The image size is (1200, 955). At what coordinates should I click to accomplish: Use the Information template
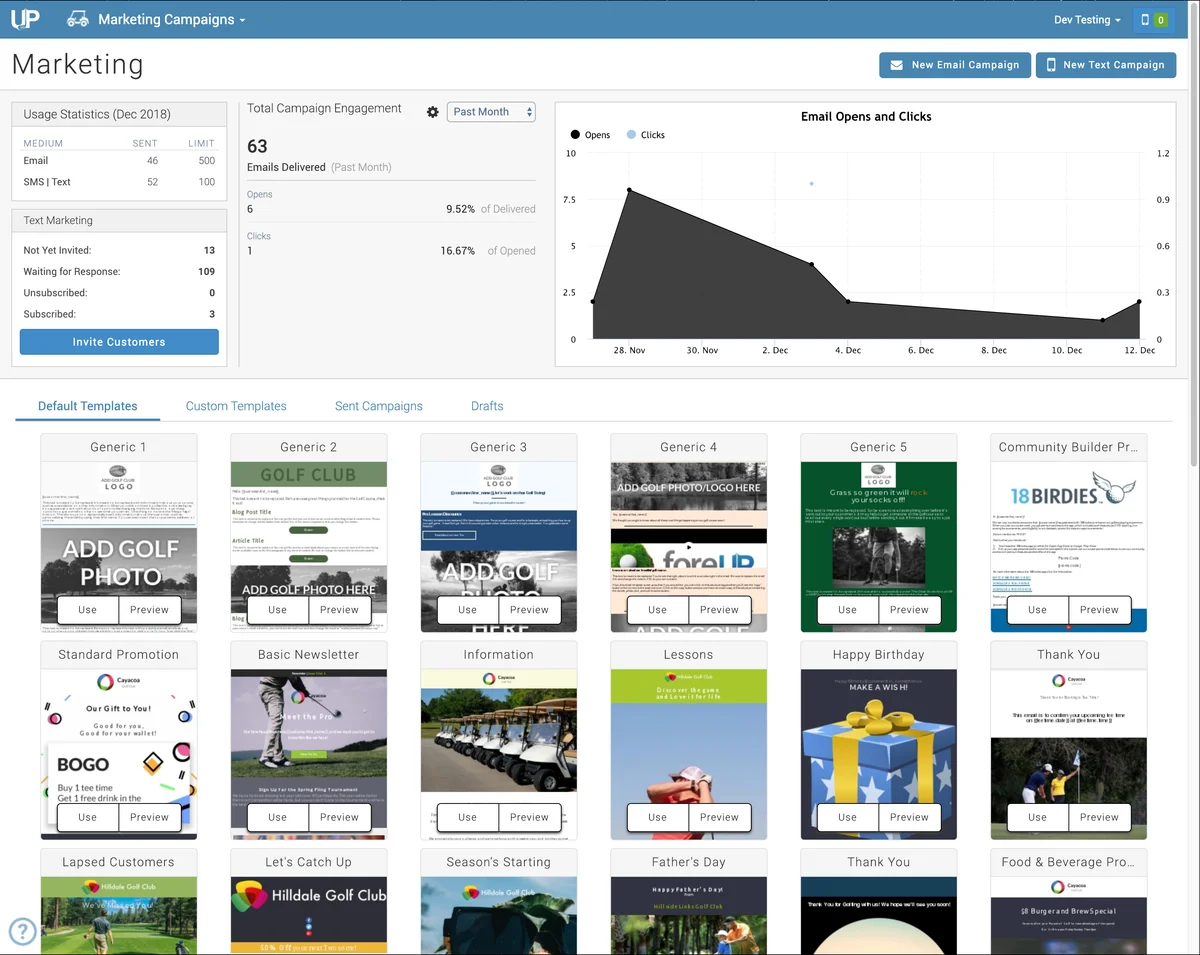468,817
